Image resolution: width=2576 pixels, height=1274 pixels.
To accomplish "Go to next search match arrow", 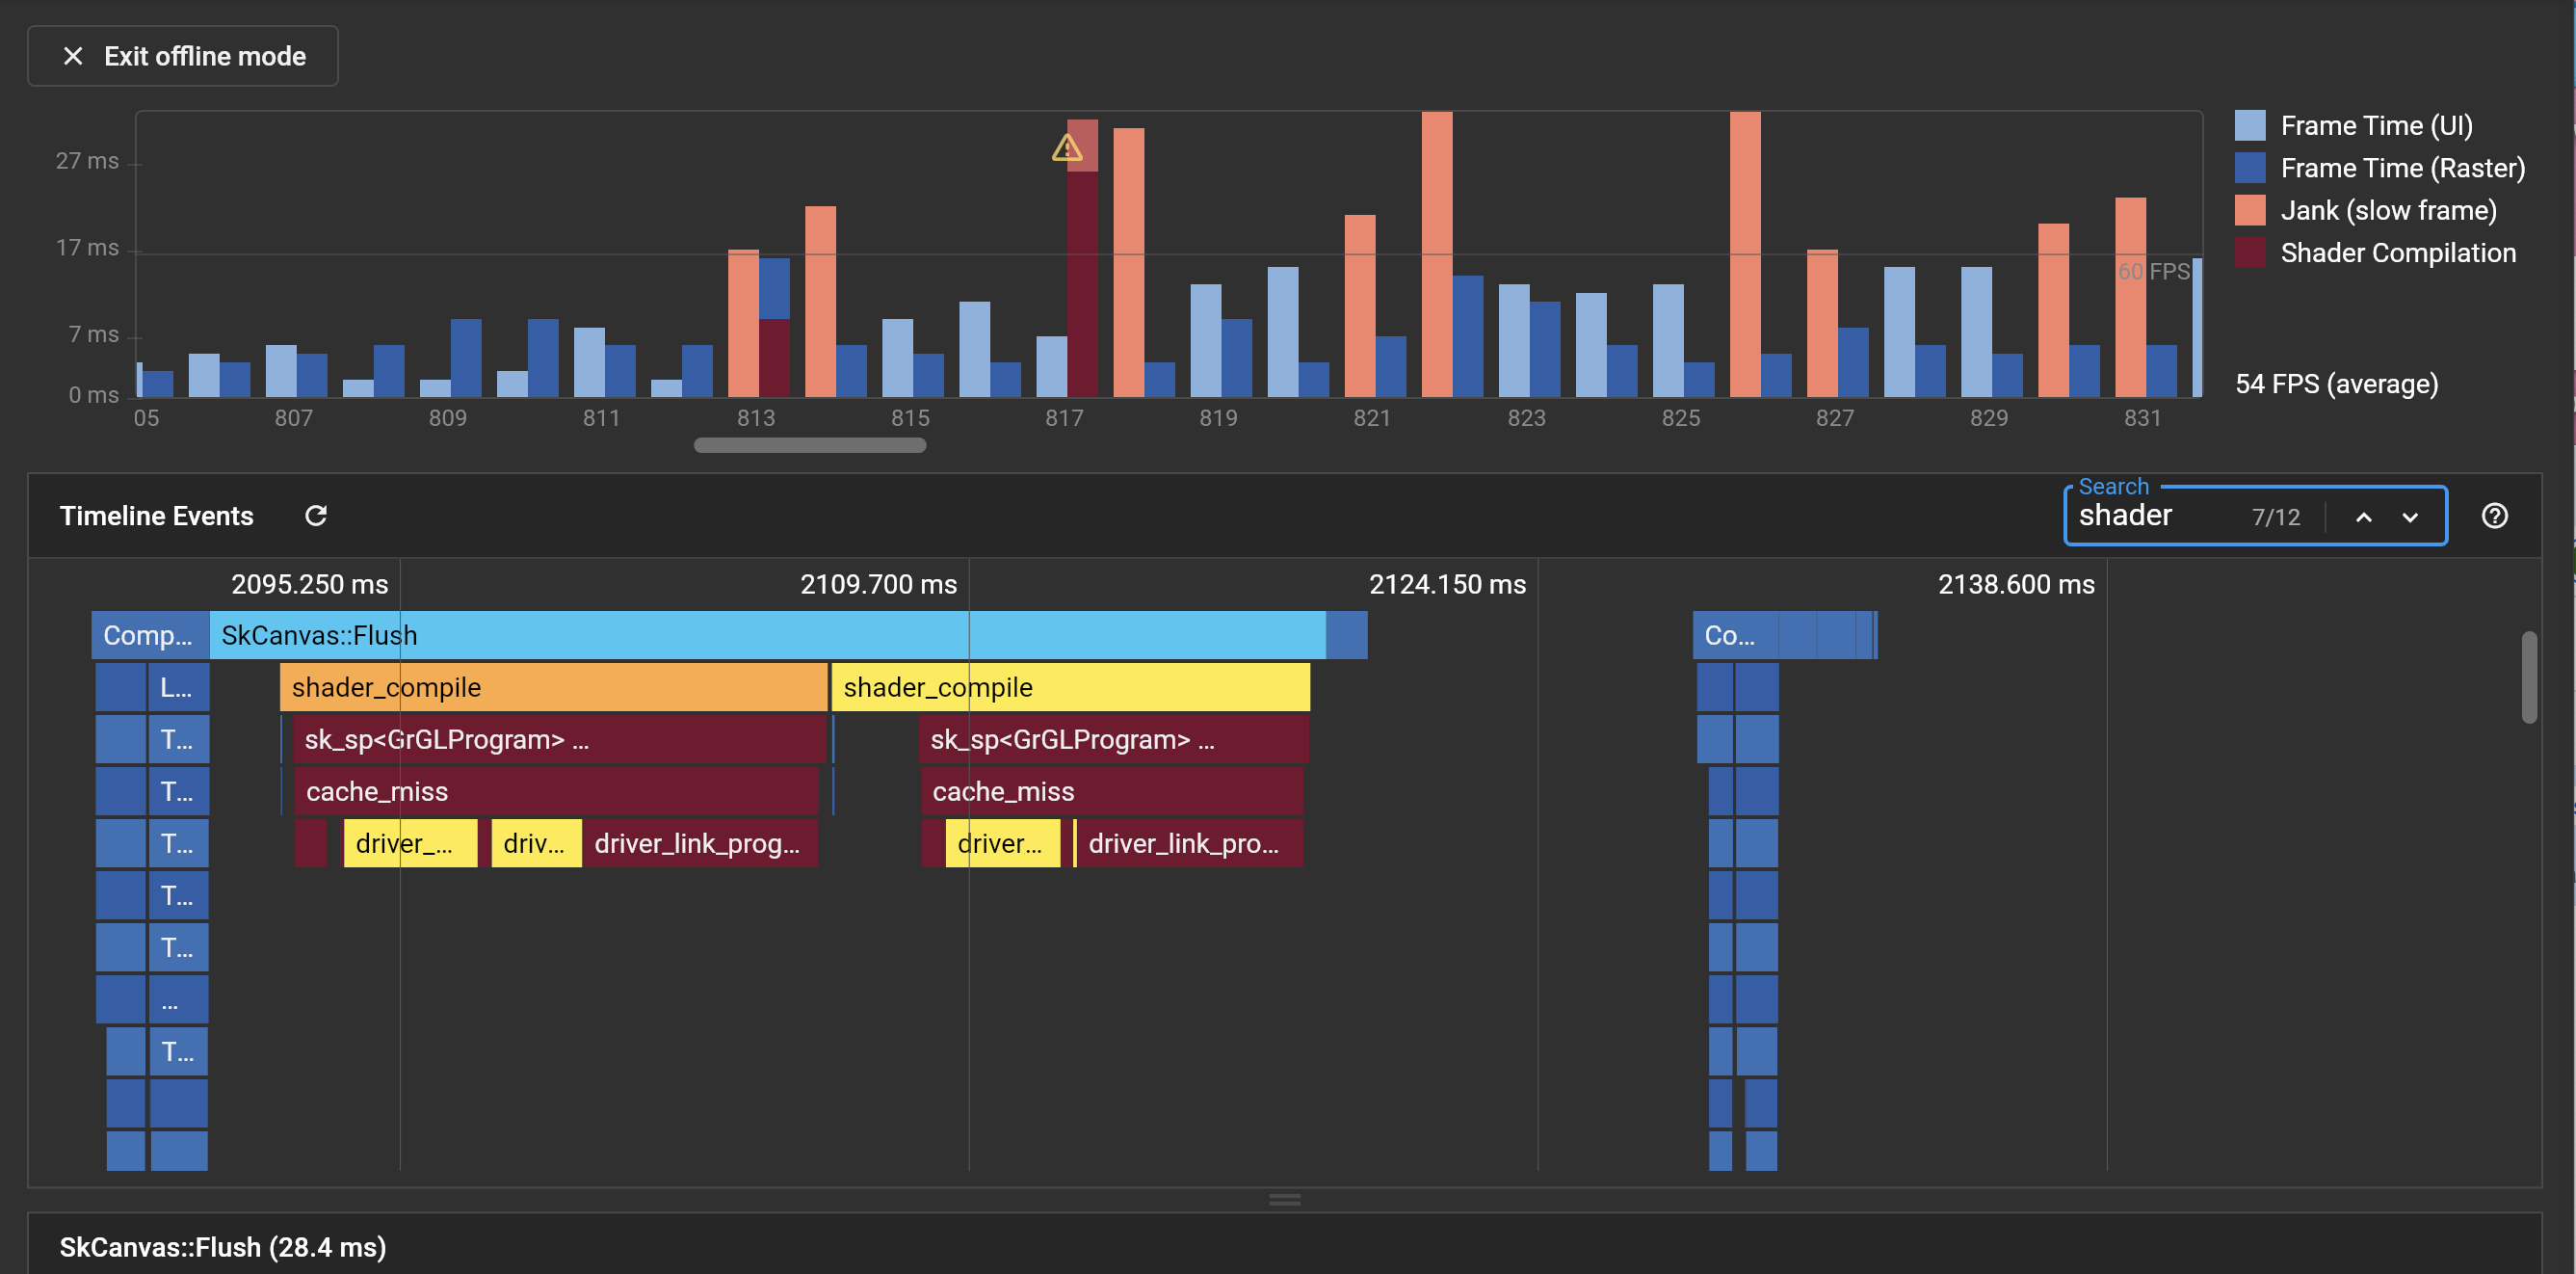I will point(2410,517).
